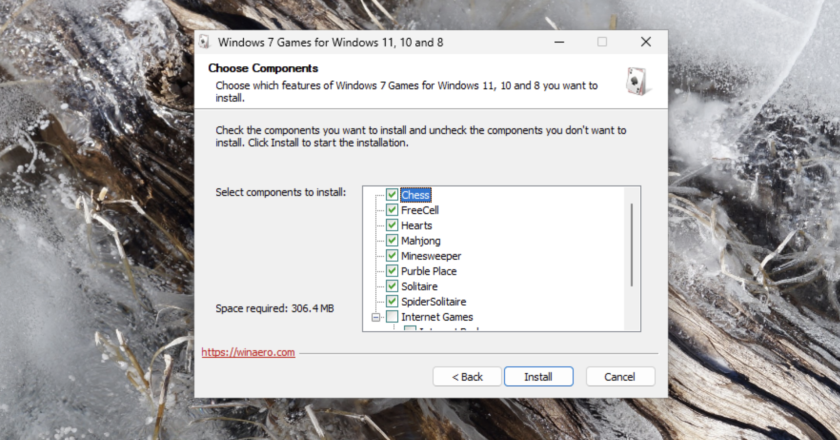Select the Solitaire label in list
The image size is (840, 440).
coord(419,286)
